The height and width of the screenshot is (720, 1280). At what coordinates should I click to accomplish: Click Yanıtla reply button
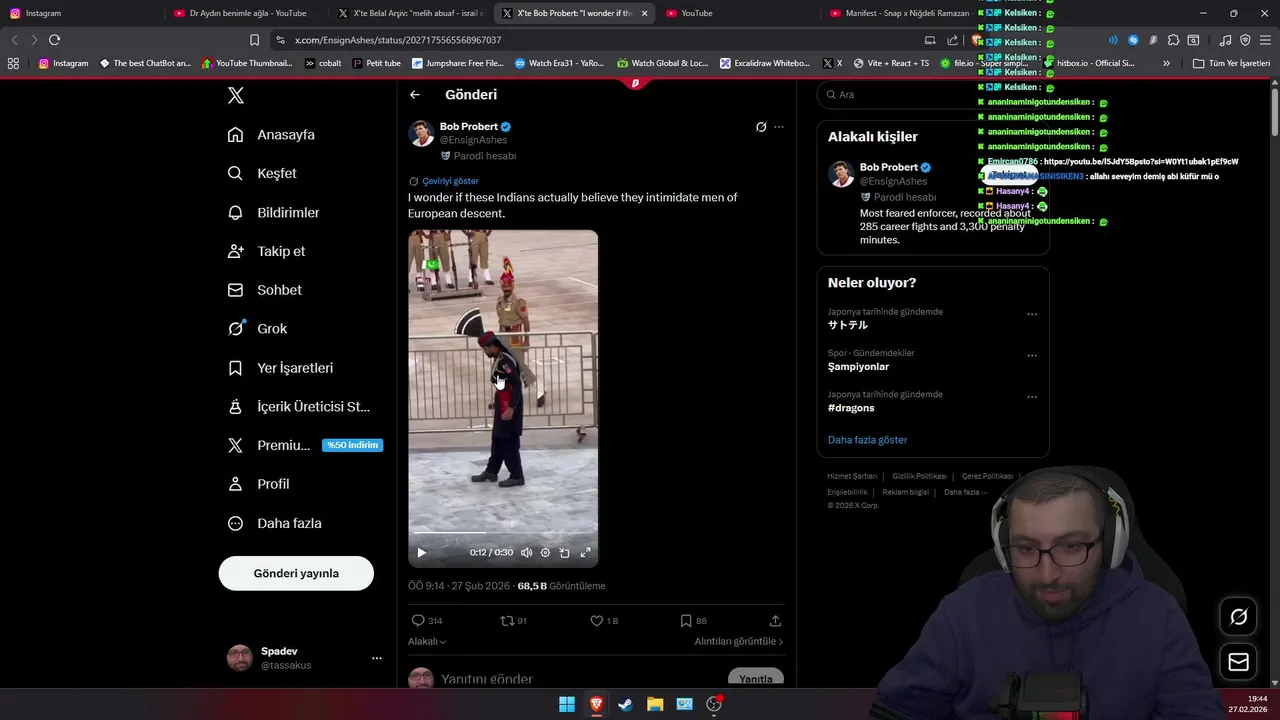755,678
